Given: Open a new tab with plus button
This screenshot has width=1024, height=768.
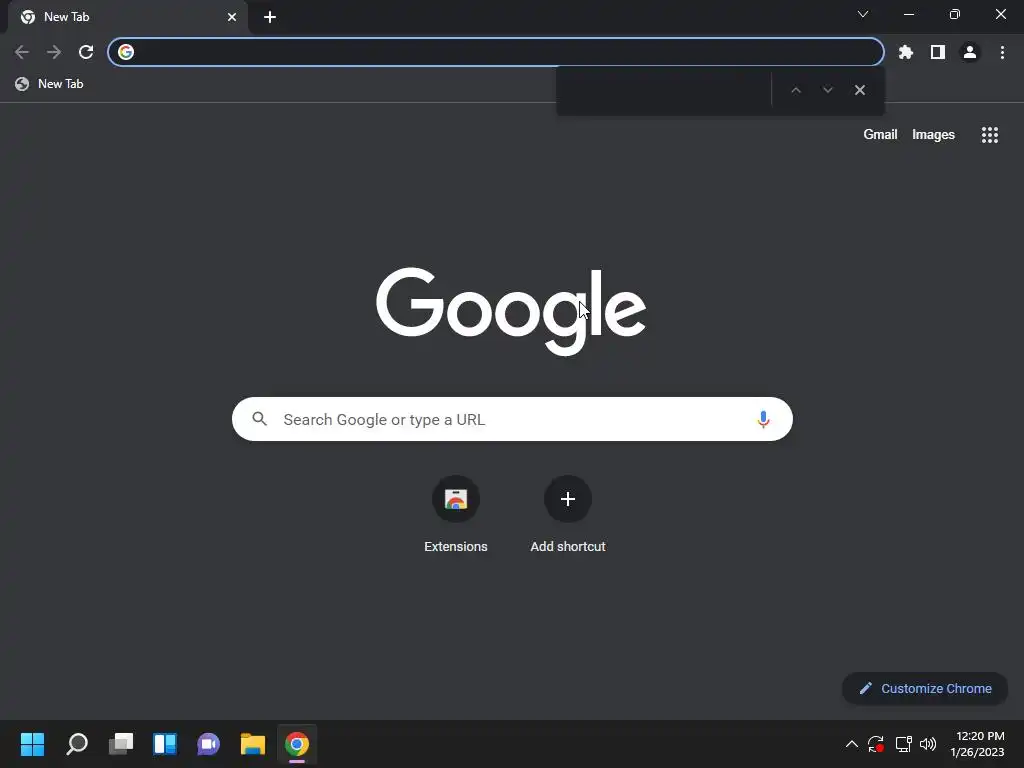Looking at the screenshot, I should [x=270, y=17].
